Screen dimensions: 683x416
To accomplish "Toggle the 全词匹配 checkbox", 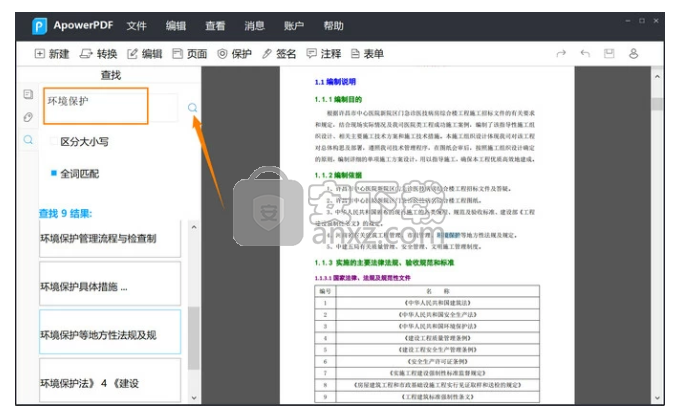I will (x=54, y=173).
